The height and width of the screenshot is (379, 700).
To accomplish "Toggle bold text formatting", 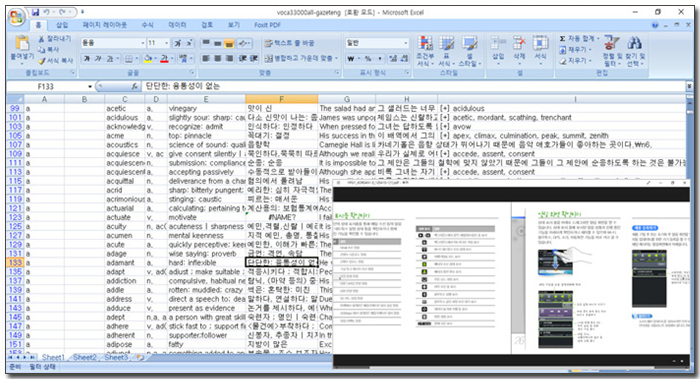I will click(x=87, y=58).
